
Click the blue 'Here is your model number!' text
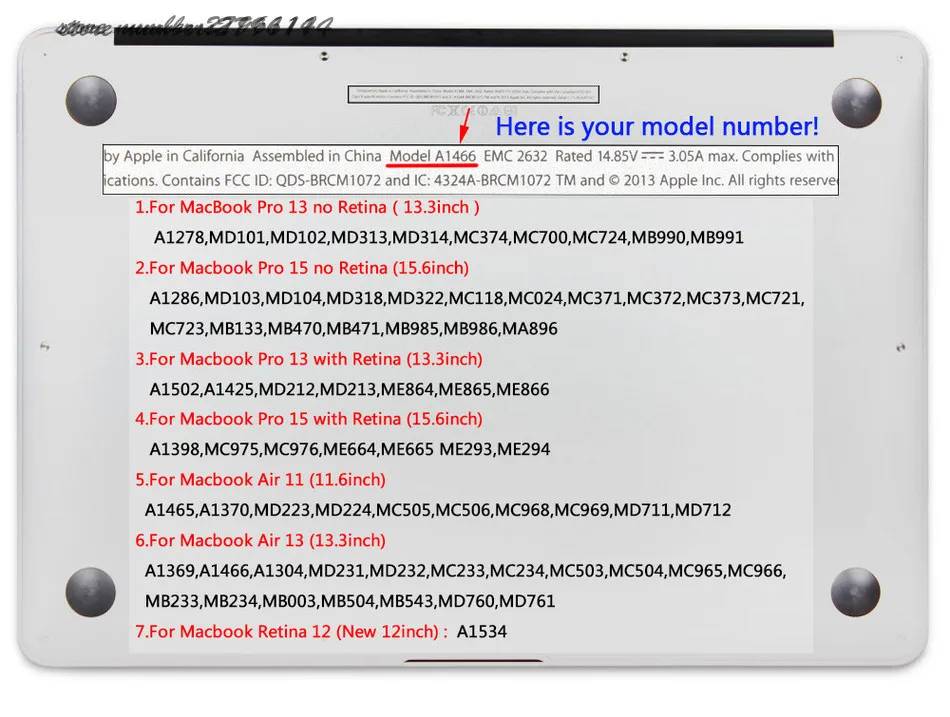click(657, 126)
